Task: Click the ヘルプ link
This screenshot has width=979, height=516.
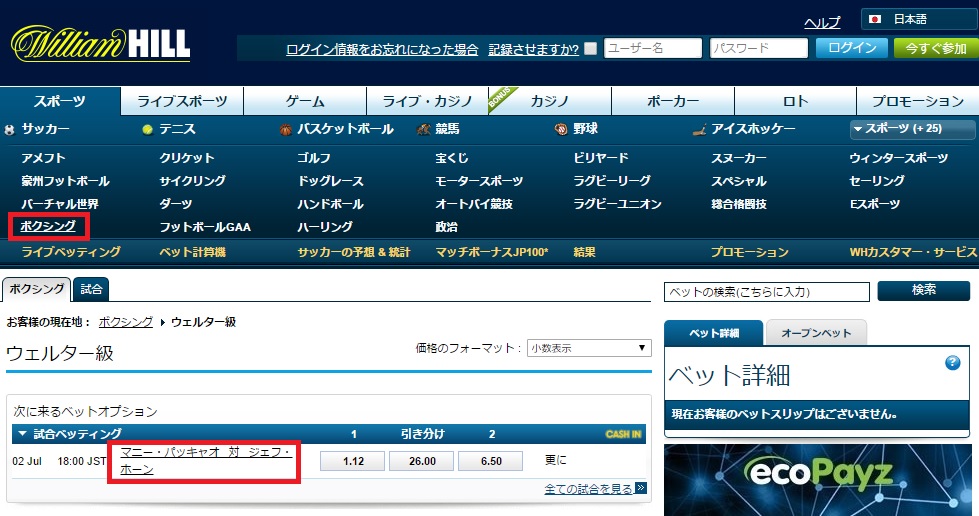Action: (x=822, y=23)
